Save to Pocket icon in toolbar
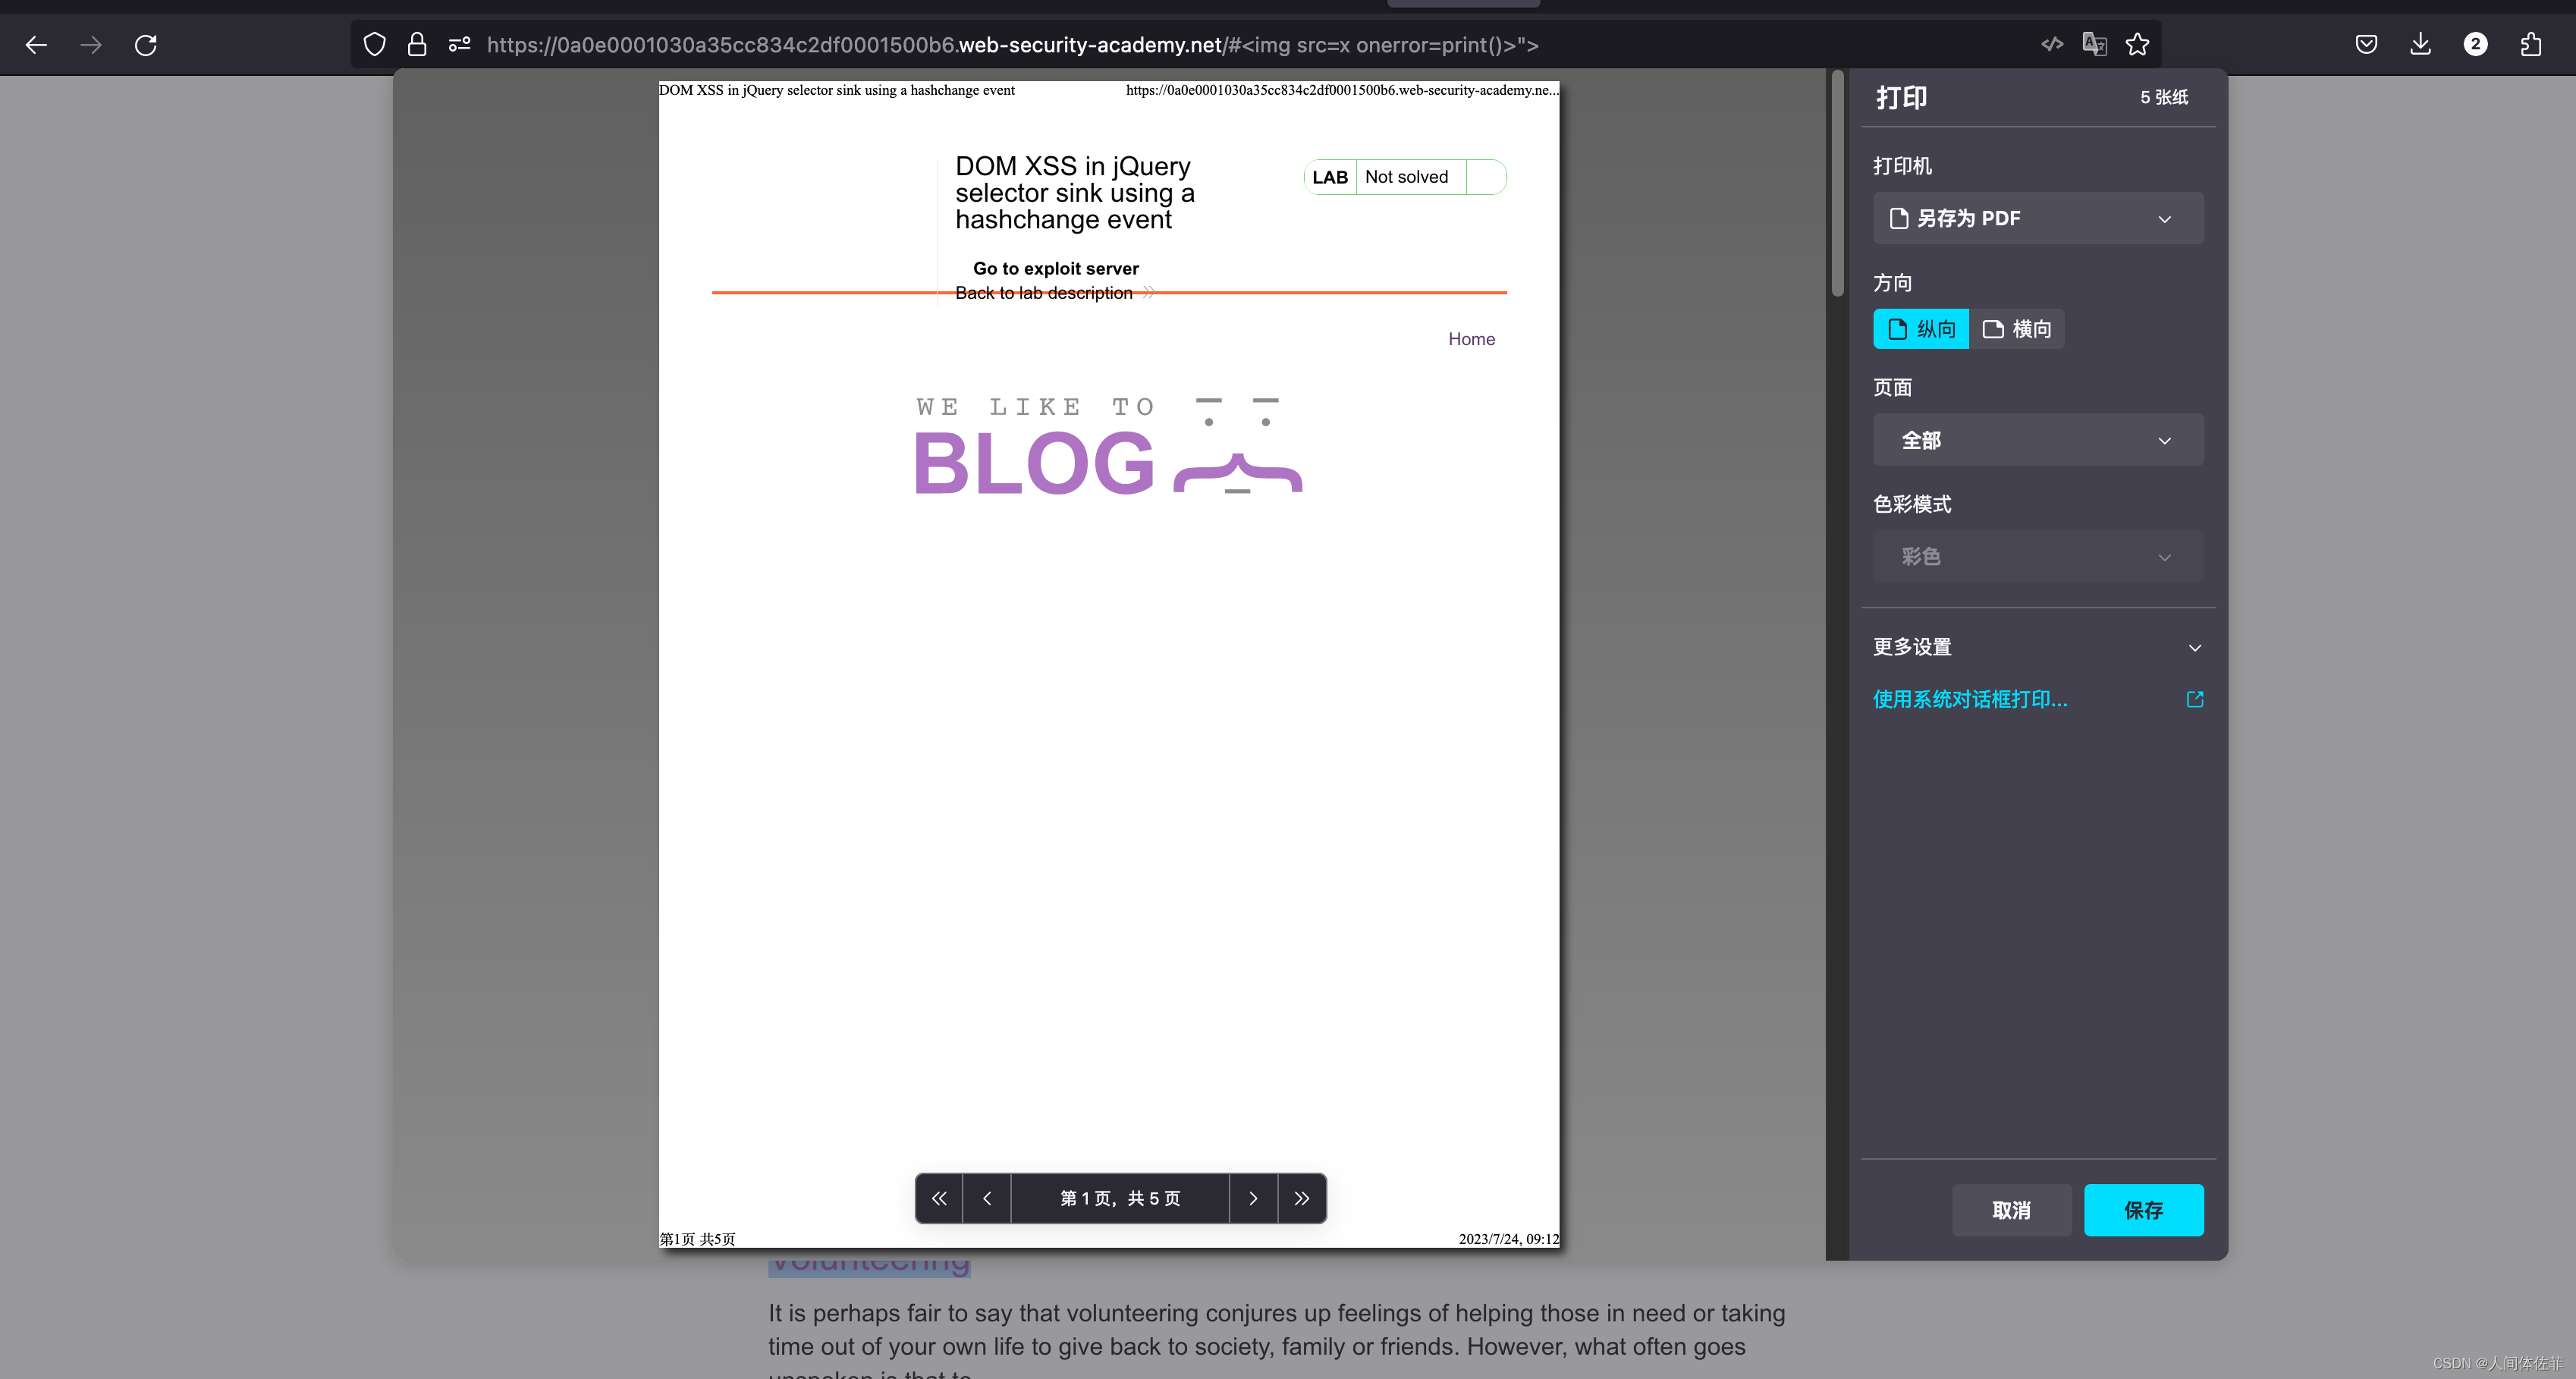Viewport: 2576px width, 1379px height. (2366, 45)
